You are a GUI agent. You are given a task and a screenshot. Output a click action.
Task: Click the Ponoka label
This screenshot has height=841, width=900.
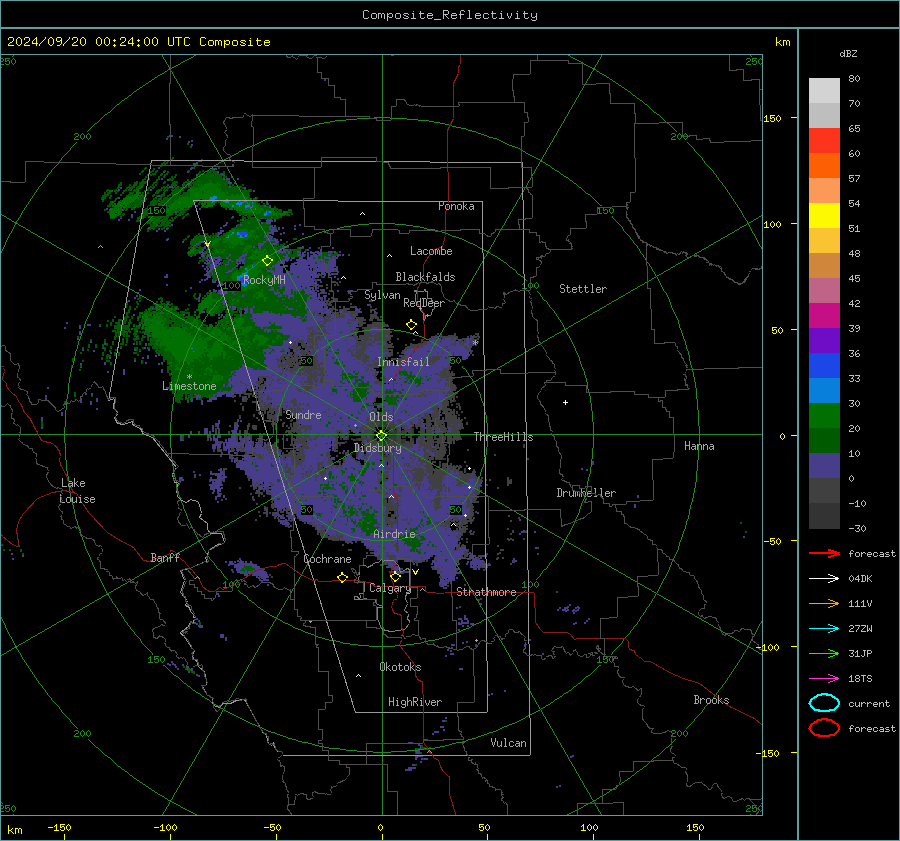456,206
